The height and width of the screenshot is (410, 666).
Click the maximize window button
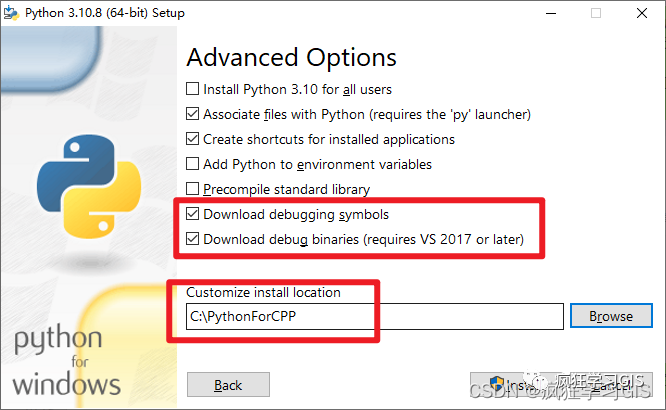click(596, 13)
